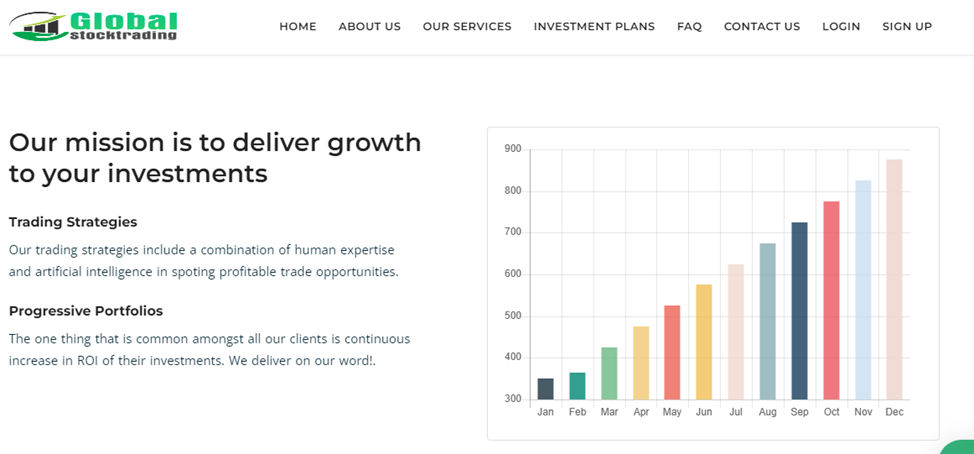The width and height of the screenshot is (974, 454).
Task: Click the green March bar
Action: [609, 374]
